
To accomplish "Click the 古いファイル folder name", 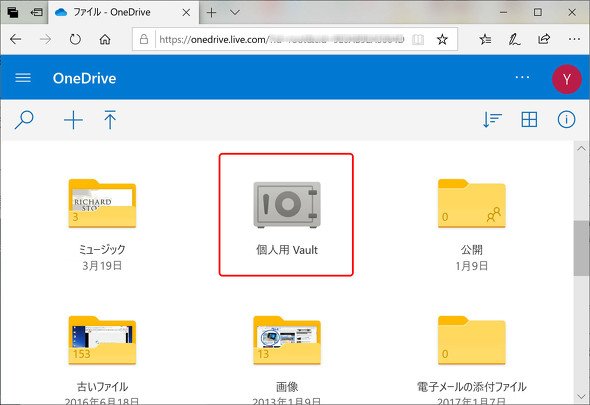I will click(102, 387).
